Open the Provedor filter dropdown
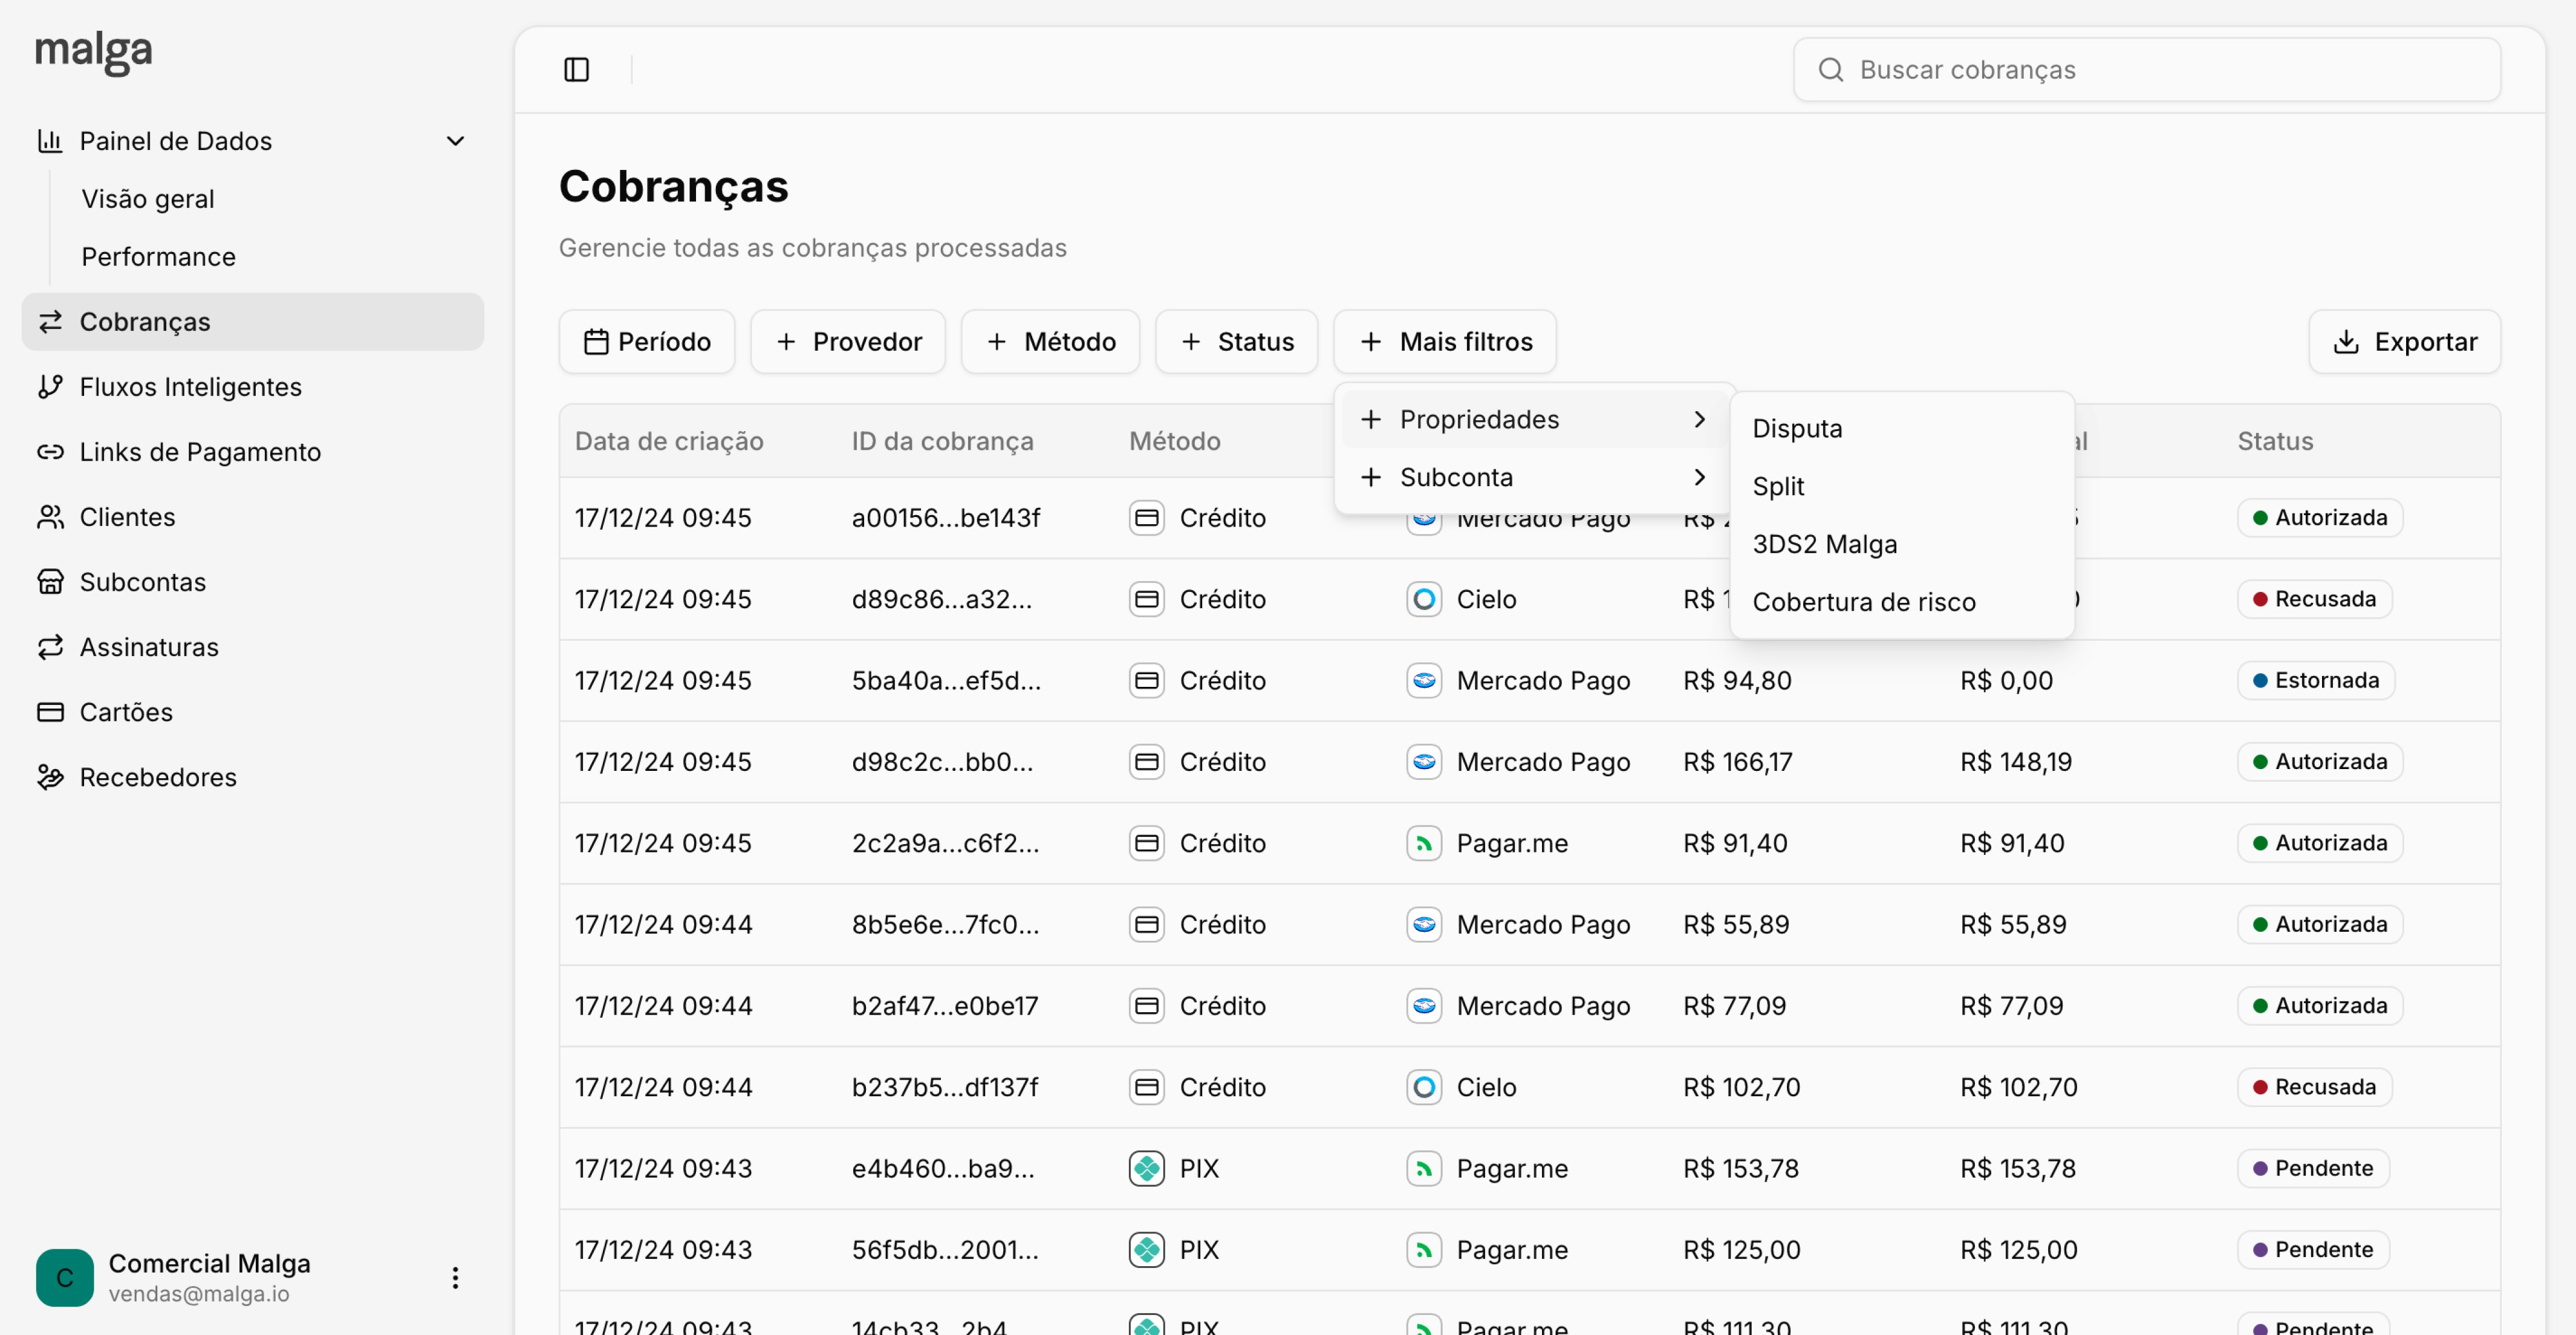This screenshot has width=2576, height=1335. pos(848,342)
